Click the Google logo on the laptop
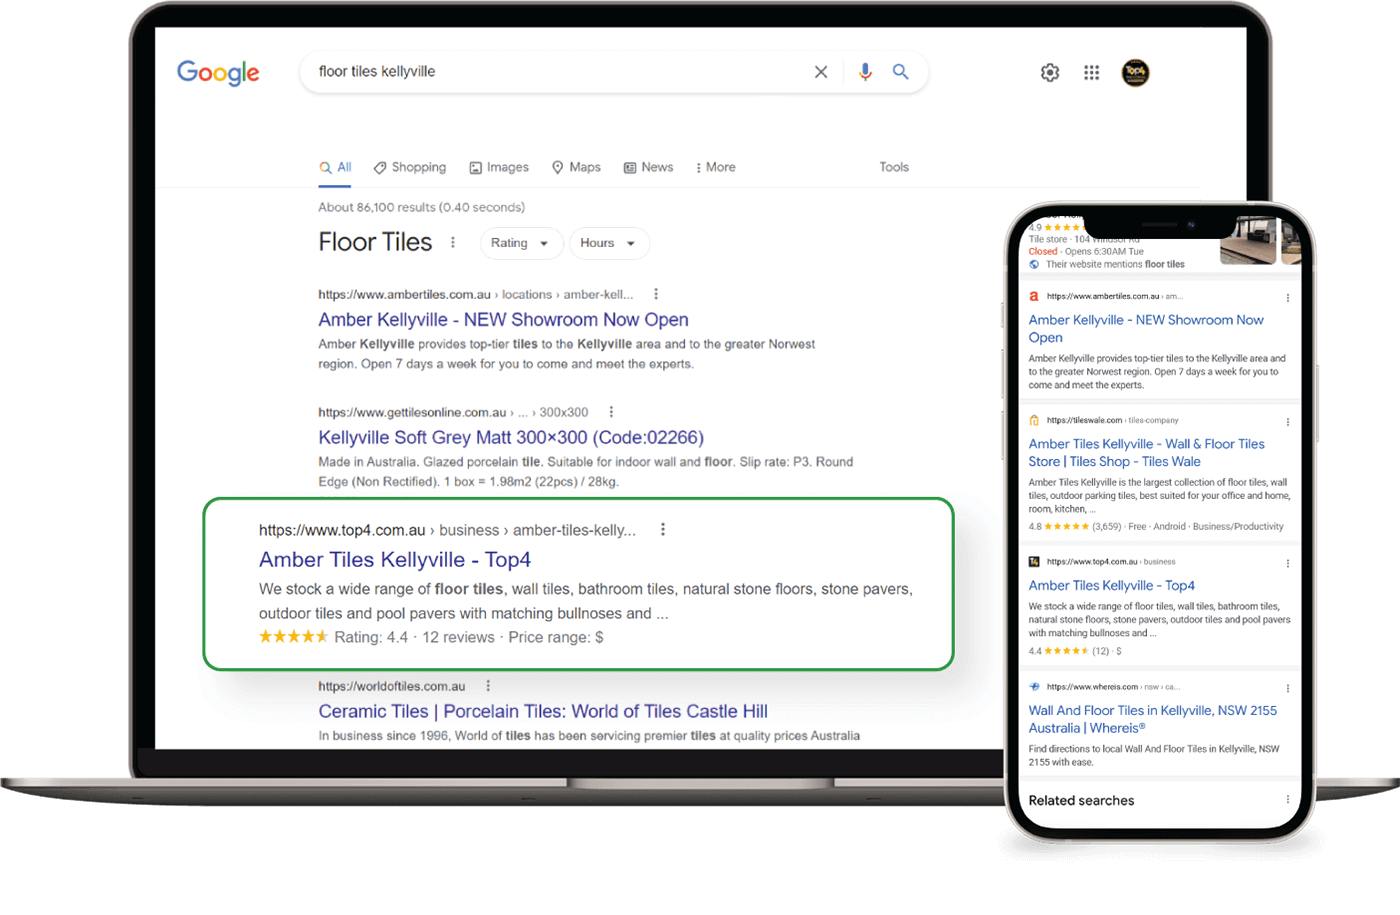1400x915 pixels. (x=218, y=73)
